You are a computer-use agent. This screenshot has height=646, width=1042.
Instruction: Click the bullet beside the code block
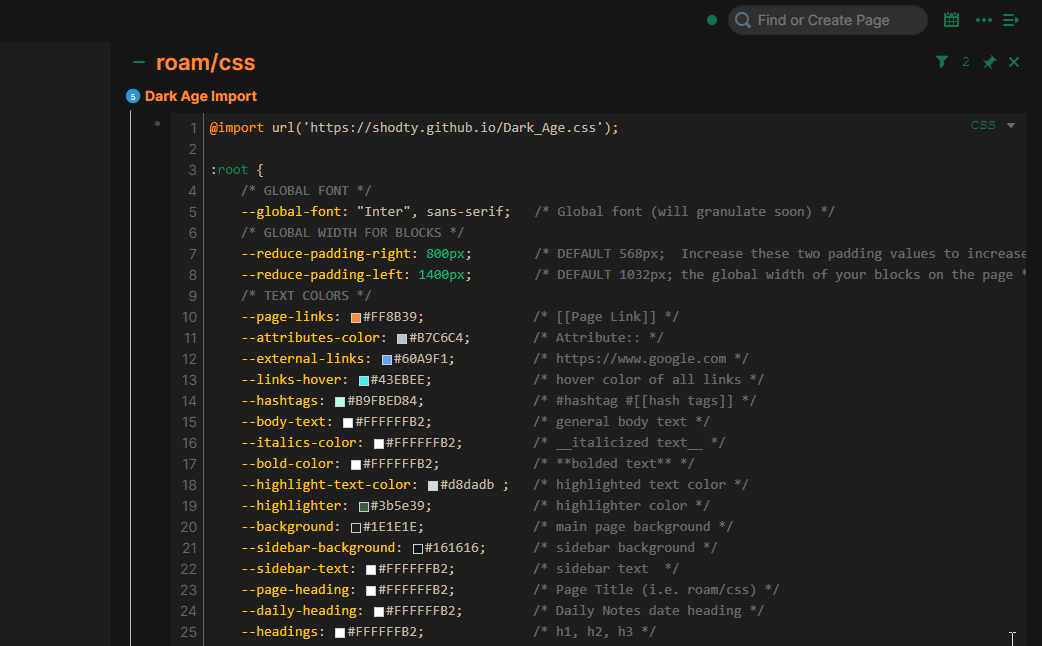coord(157,124)
